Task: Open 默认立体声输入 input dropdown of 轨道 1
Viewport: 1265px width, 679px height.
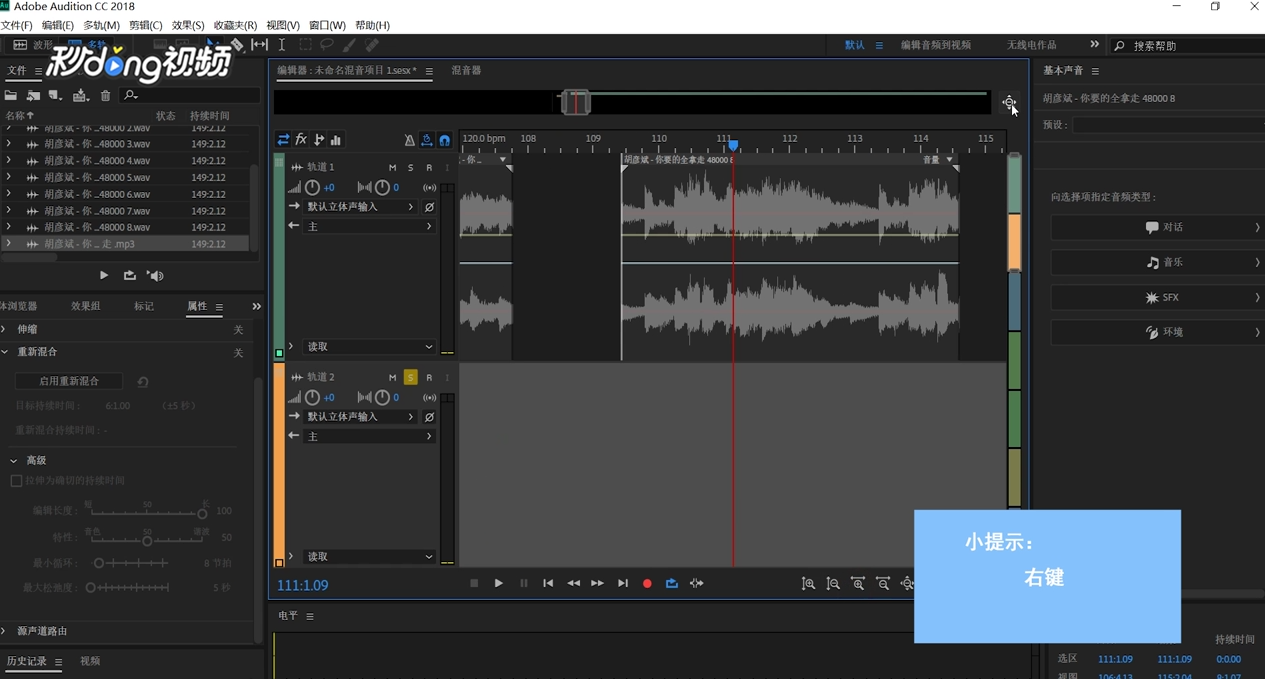Action: pos(361,207)
